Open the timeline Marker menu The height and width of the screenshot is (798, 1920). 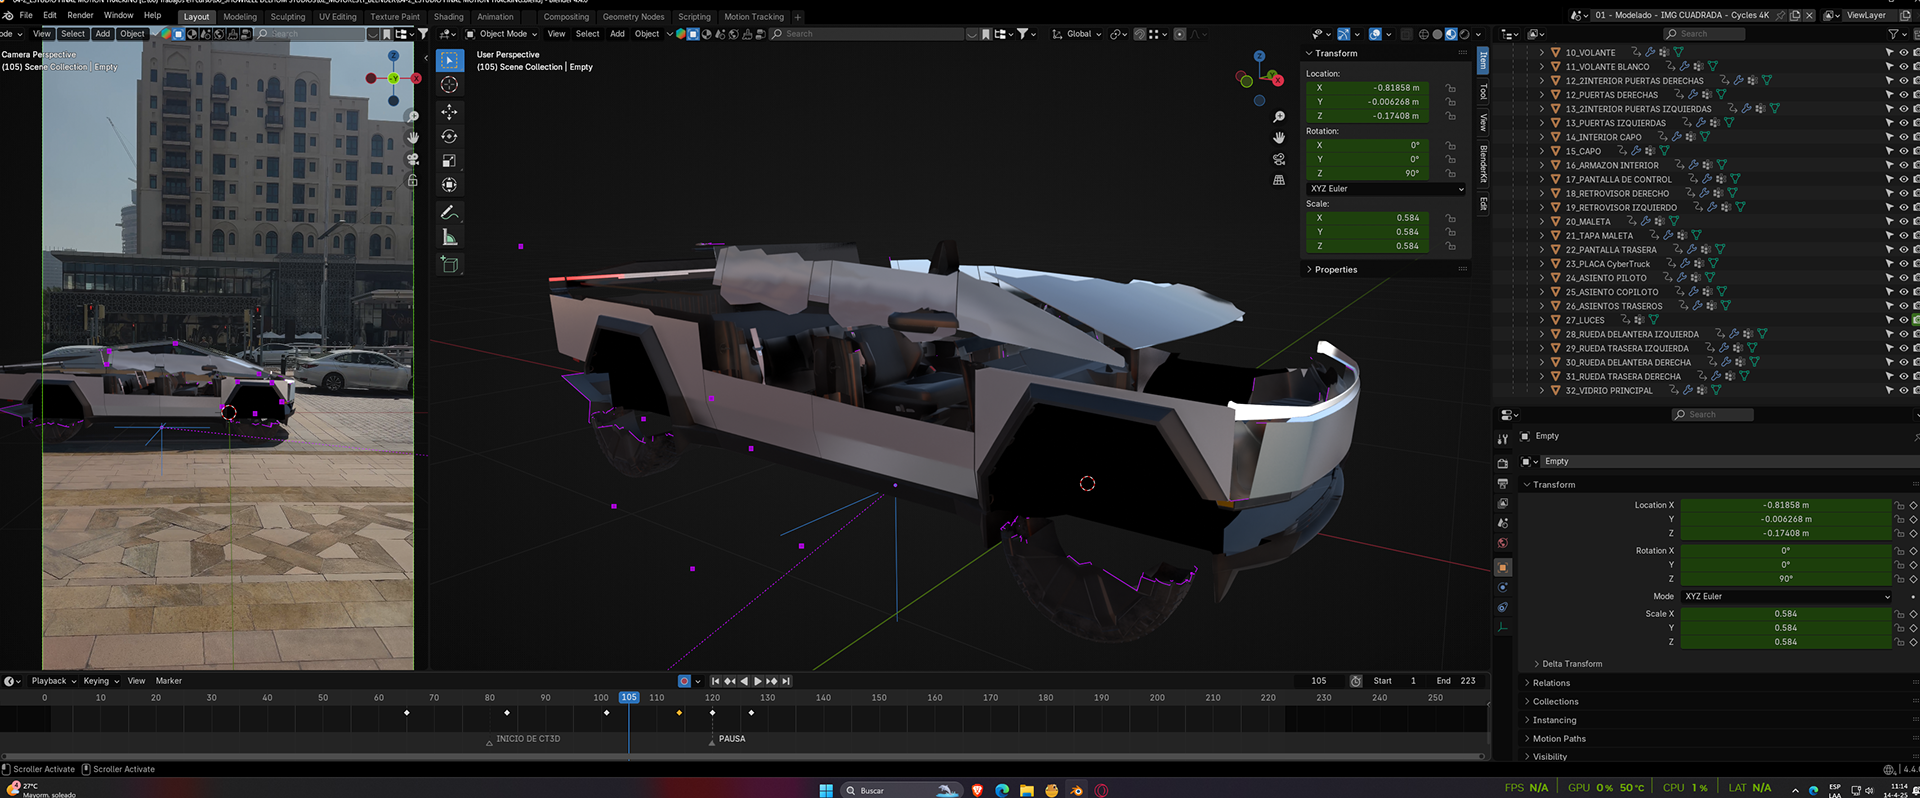[169, 681]
